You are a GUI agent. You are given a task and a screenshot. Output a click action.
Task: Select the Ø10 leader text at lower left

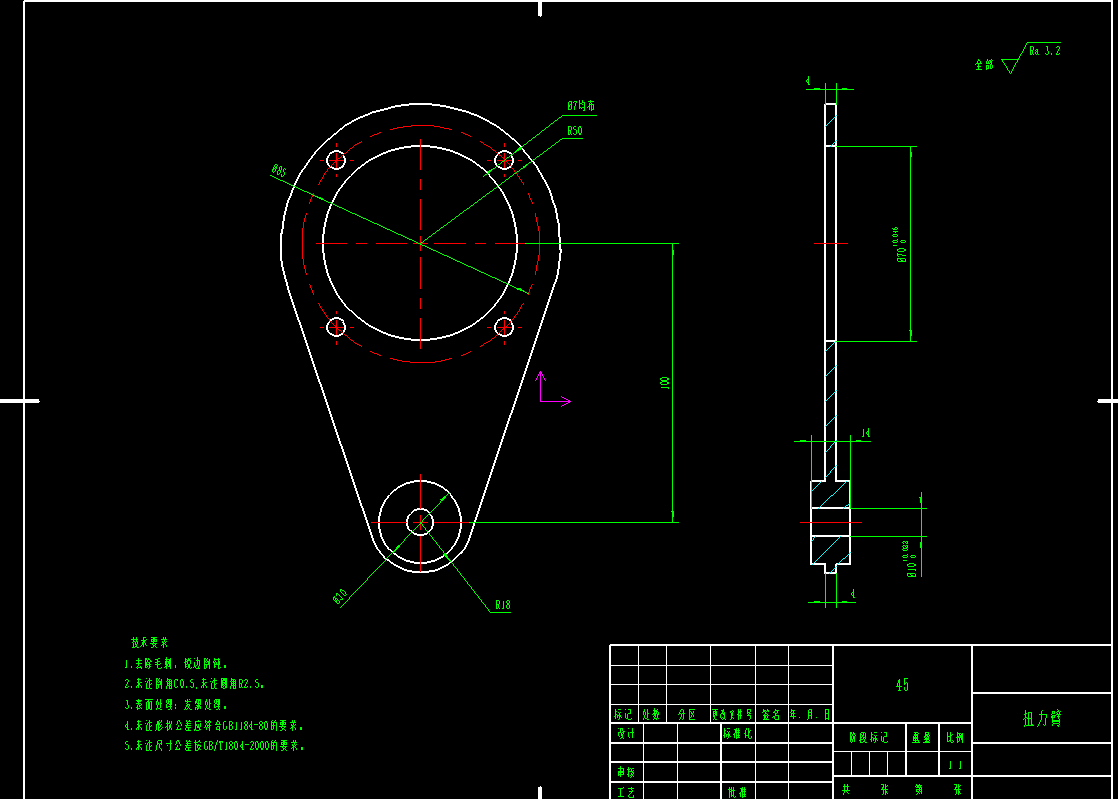tap(340, 596)
